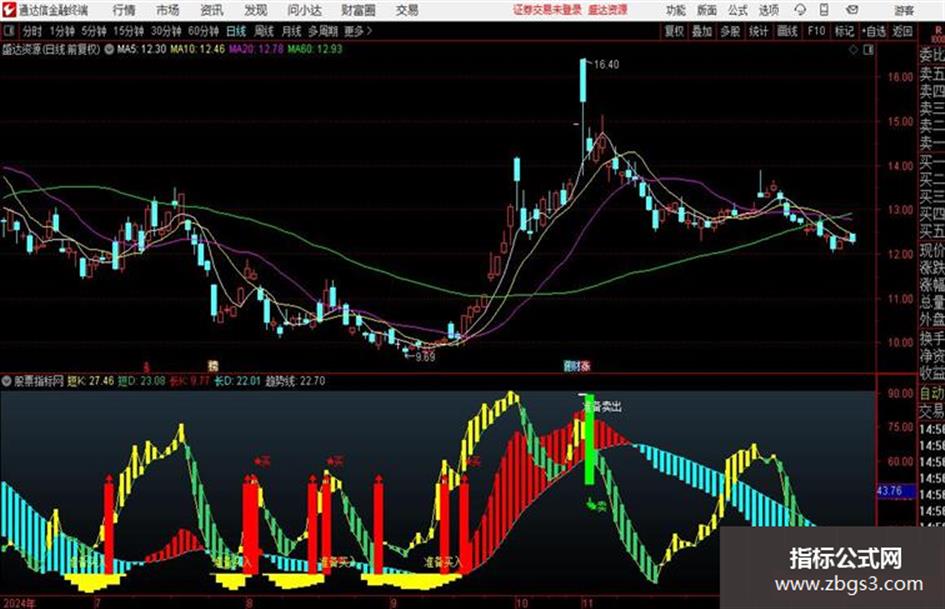Open the 多周期 multi-period view
This screenshot has width=945, height=609.
point(323,31)
